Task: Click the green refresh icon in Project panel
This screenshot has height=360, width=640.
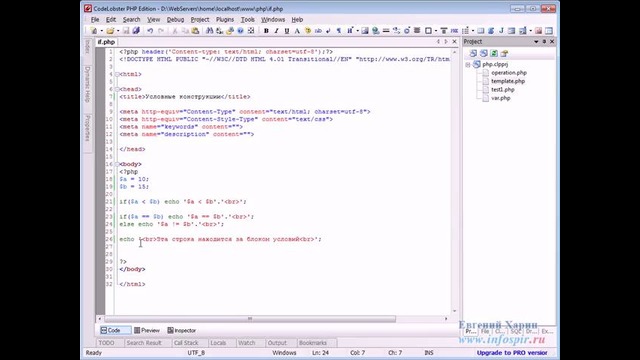Action: point(494,53)
